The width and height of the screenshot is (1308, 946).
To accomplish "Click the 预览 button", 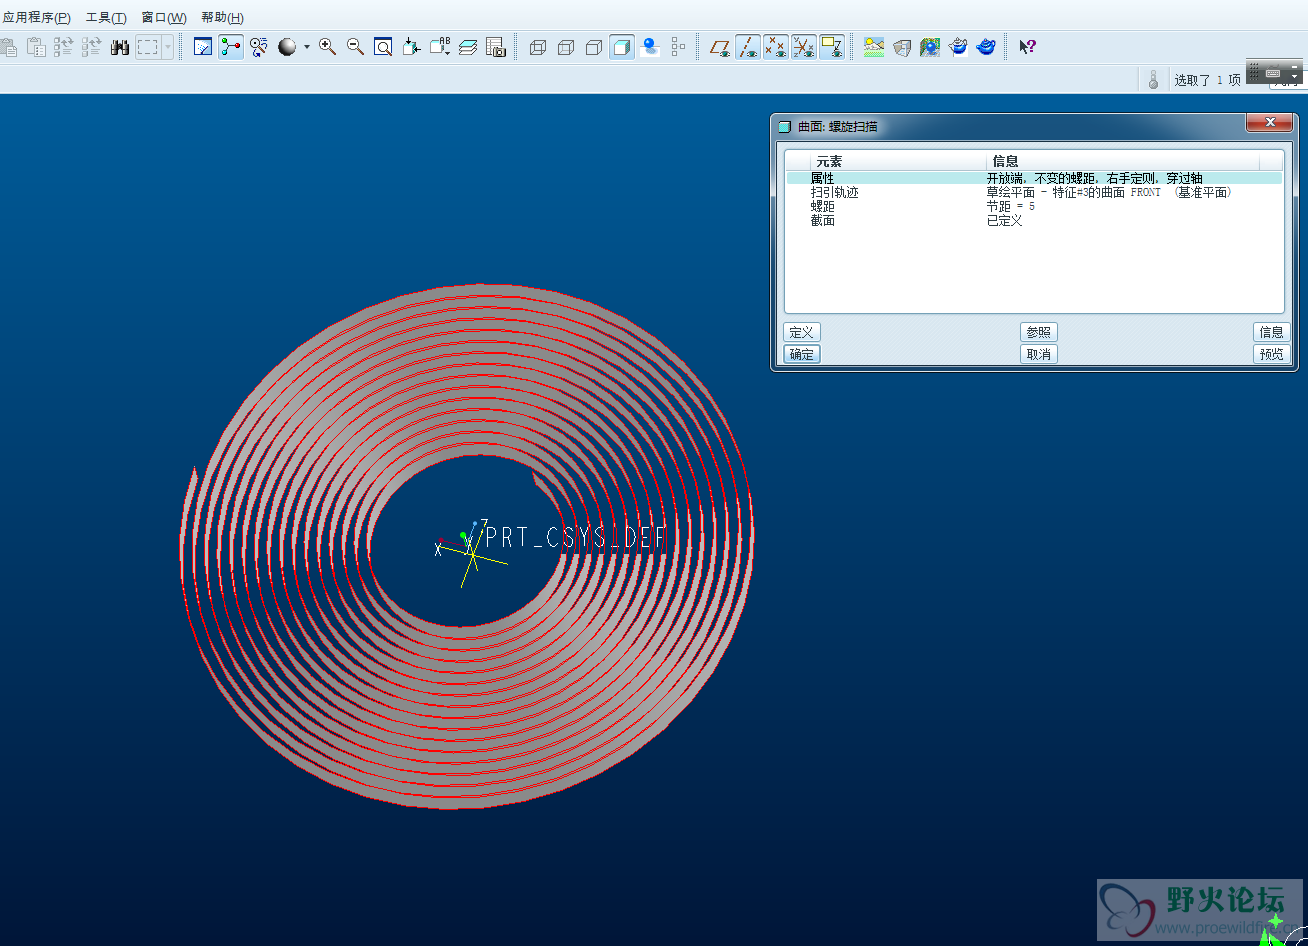I will pos(1272,354).
